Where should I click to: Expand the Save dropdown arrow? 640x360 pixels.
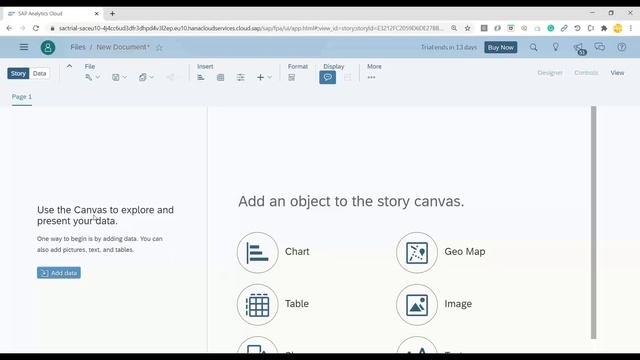tap(125, 77)
